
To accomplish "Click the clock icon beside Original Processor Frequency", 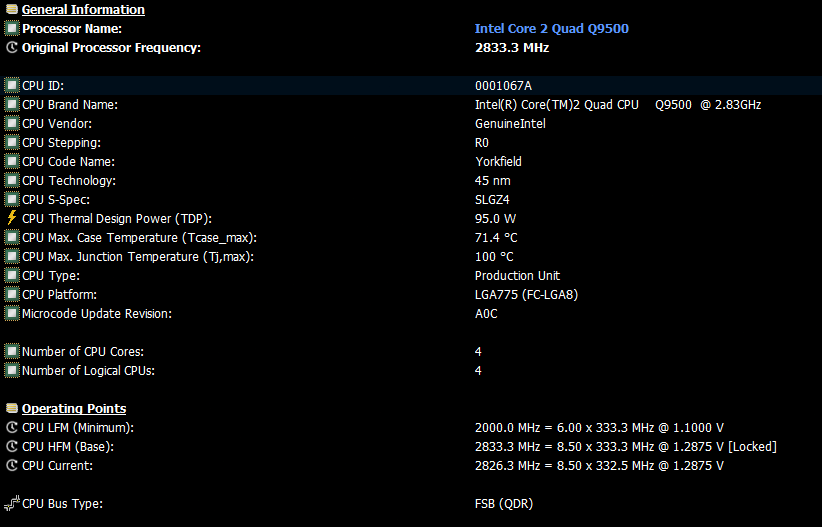I will 12,47.
